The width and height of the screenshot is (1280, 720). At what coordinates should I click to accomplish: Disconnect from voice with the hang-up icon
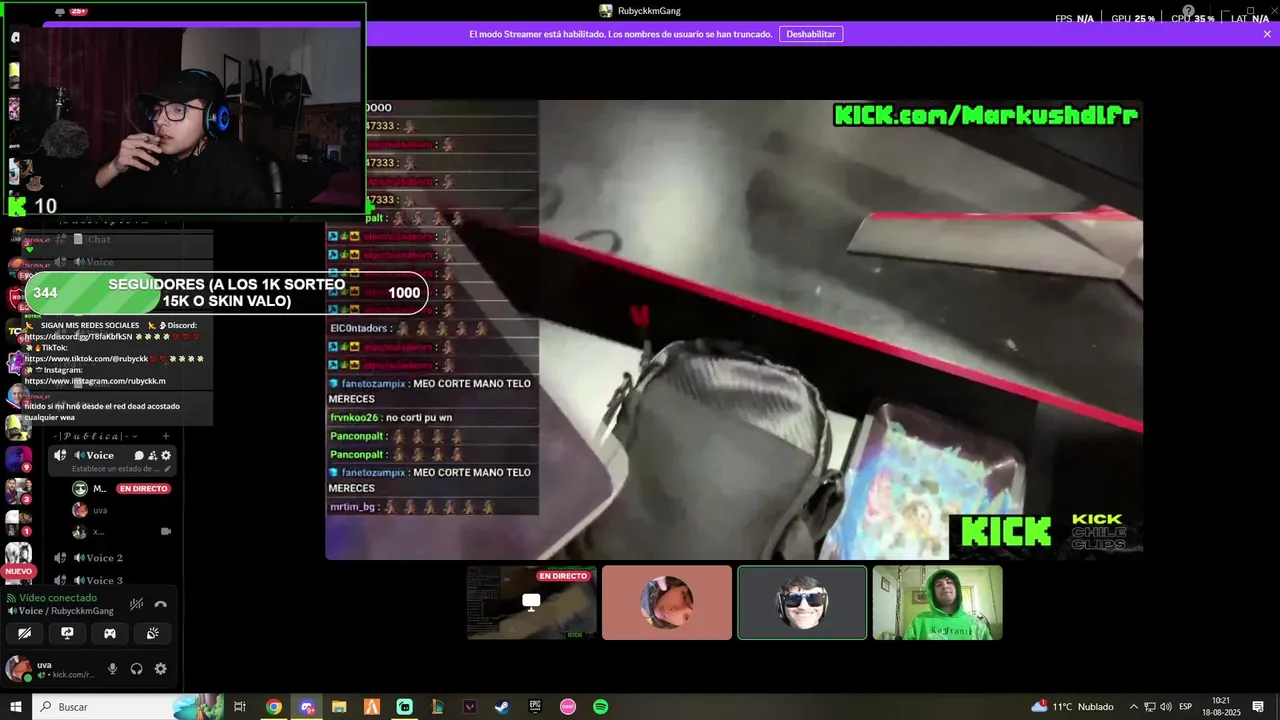click(160, 604)
